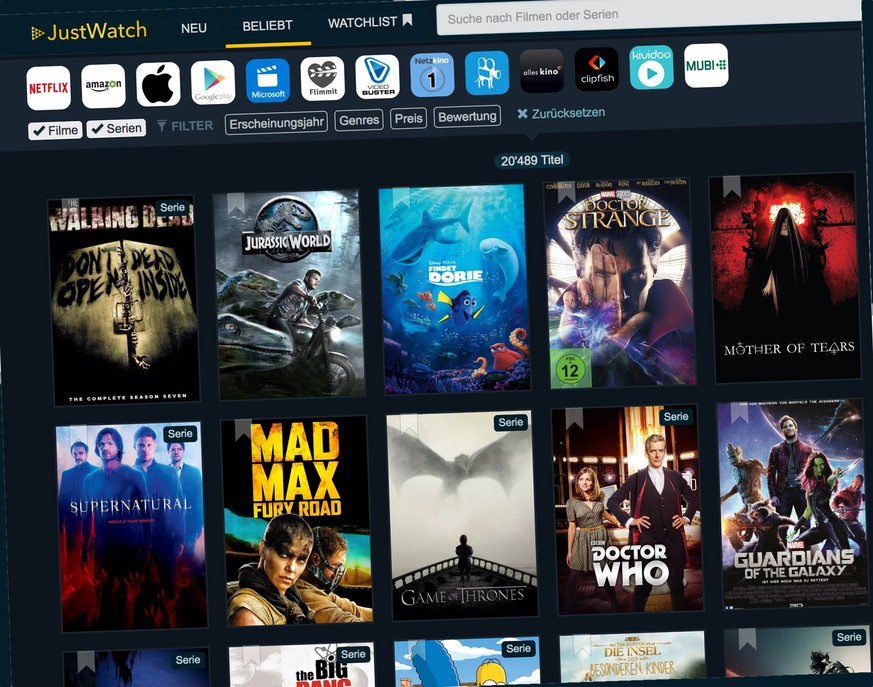This screenshot has height=687, width=873.
Task: Open Die Insel der besonderen Kinder poster
Action: [x=633, y=659]
